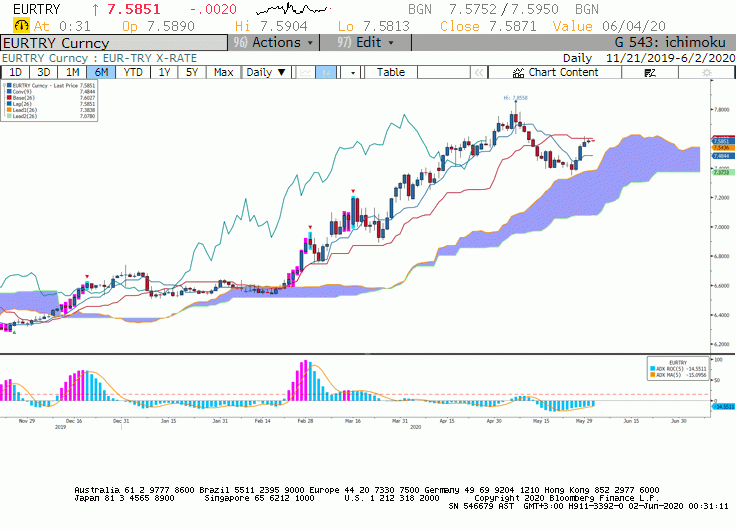The width and height of the screenshot is (736, 529).
Task: Click the EURTRY Curncy security input field
Action: 114,43
